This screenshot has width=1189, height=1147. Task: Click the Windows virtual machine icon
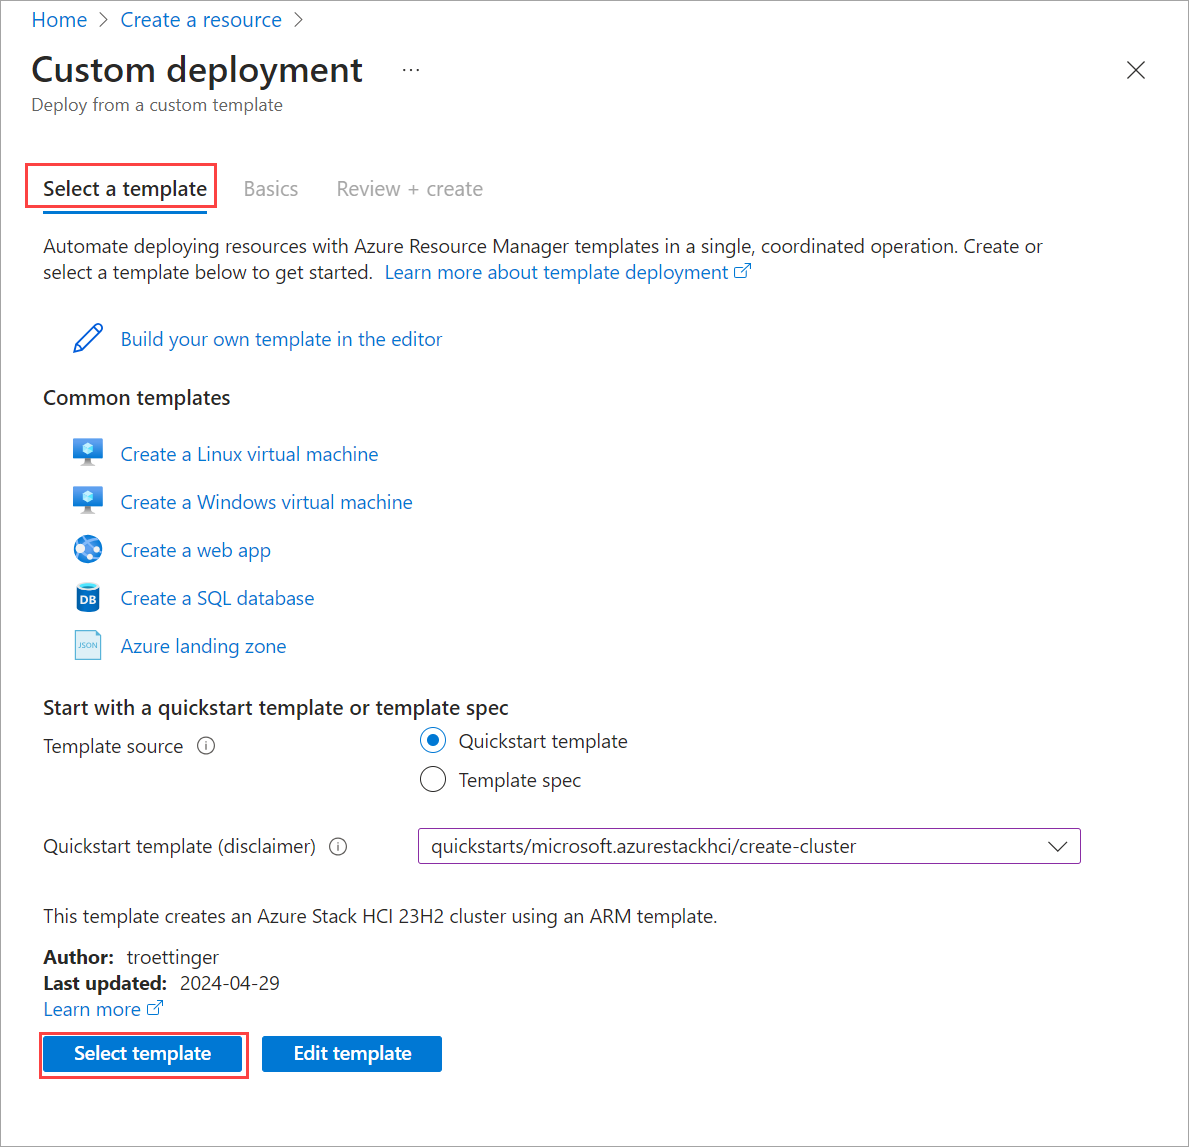[x=88, y=501]
